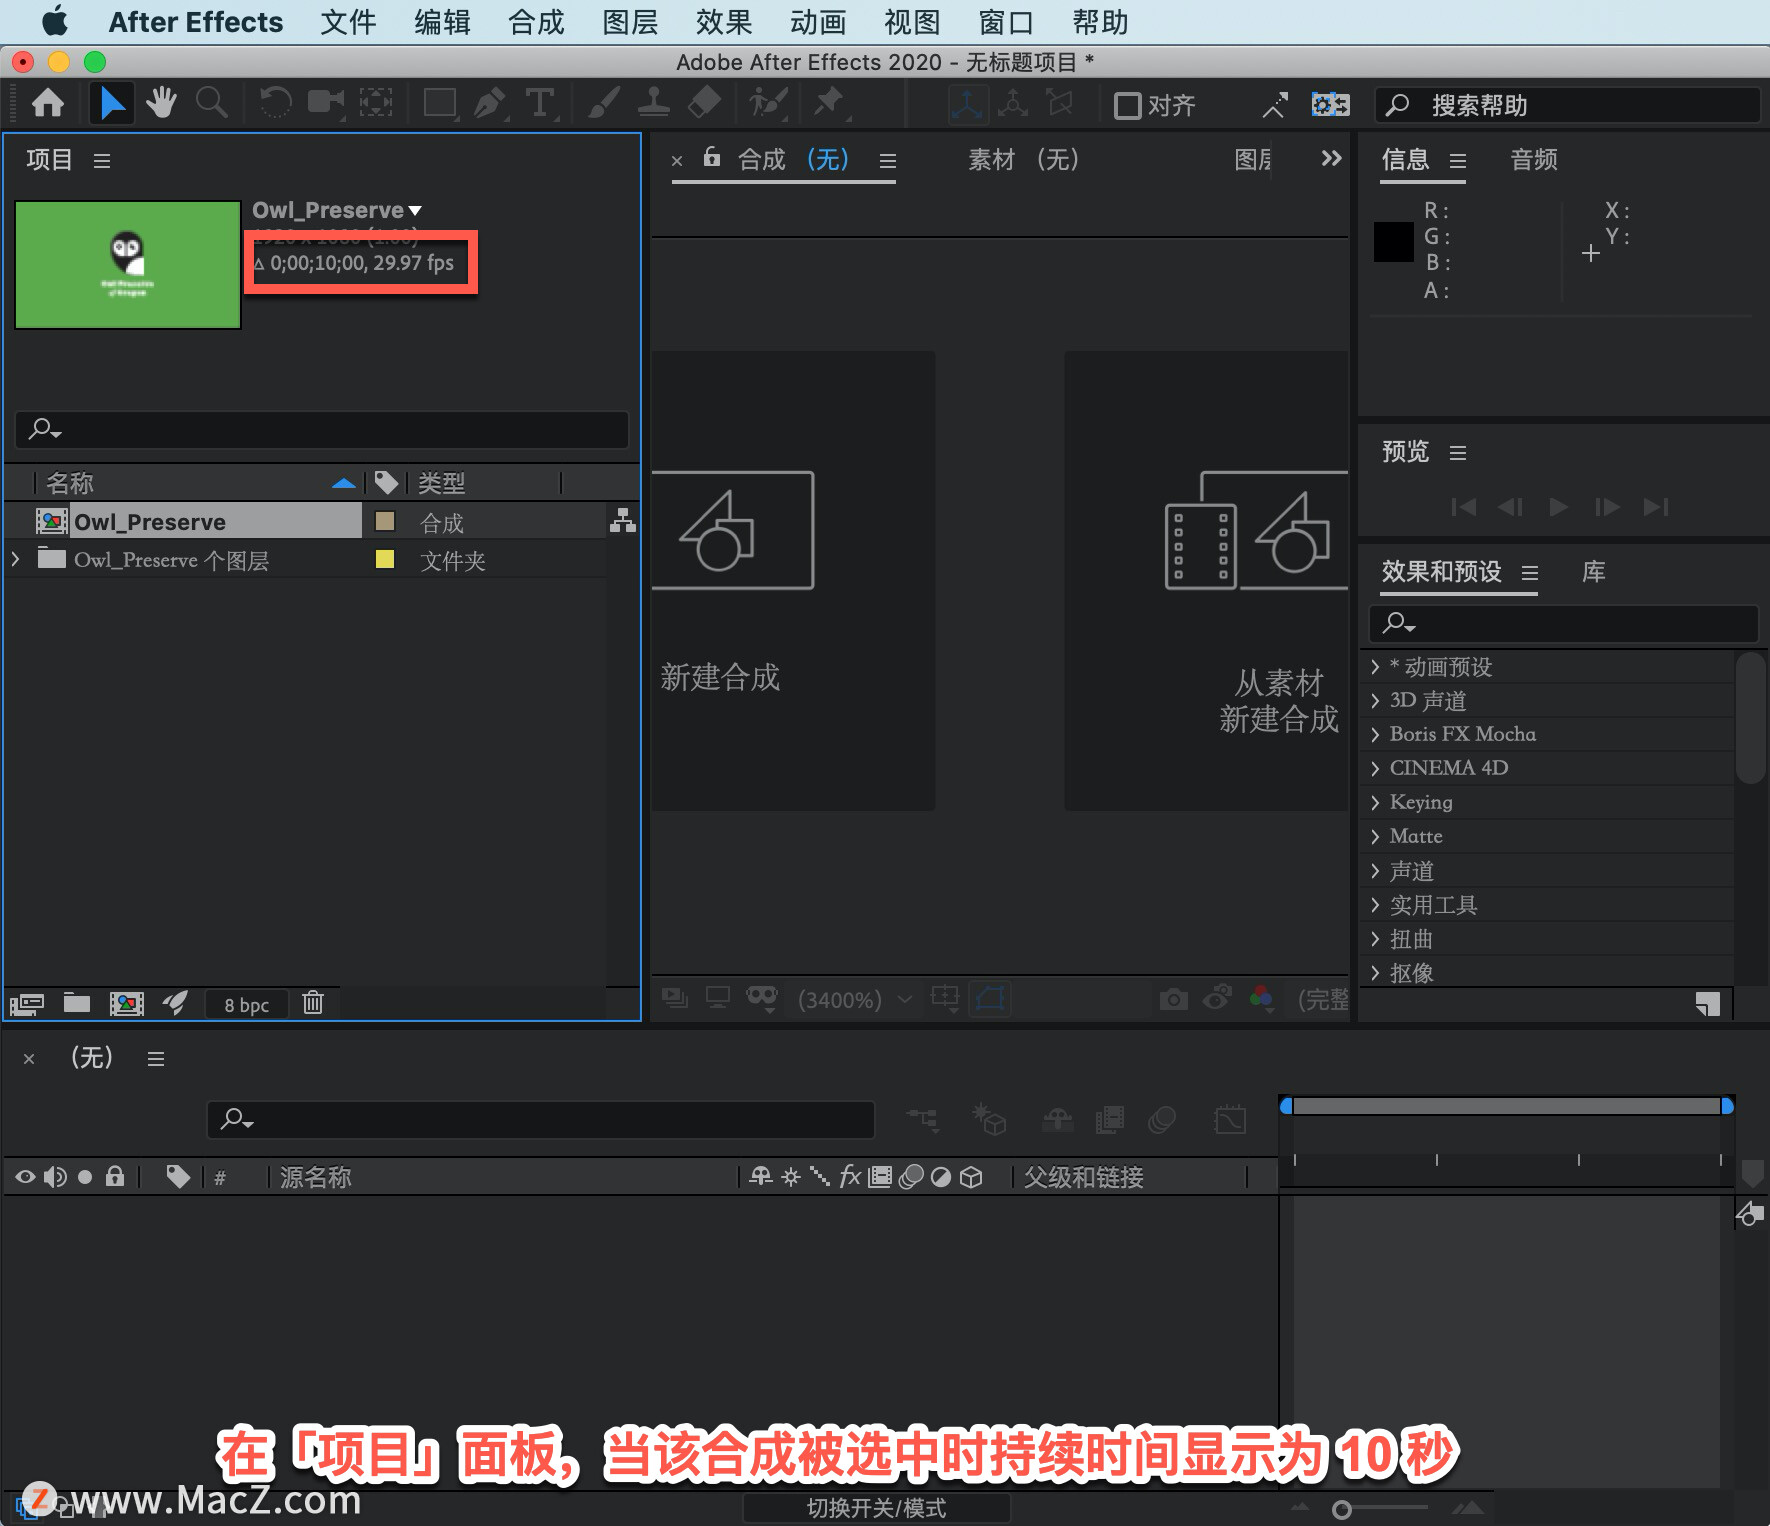Toggle the video eye column switch

25,1177
